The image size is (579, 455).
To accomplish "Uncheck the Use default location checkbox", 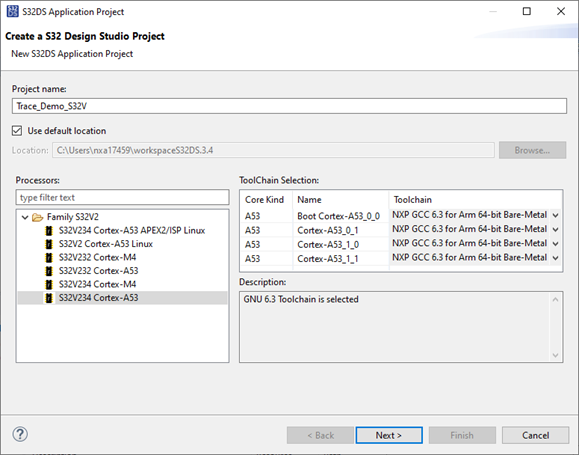I will tap(17, 131).
